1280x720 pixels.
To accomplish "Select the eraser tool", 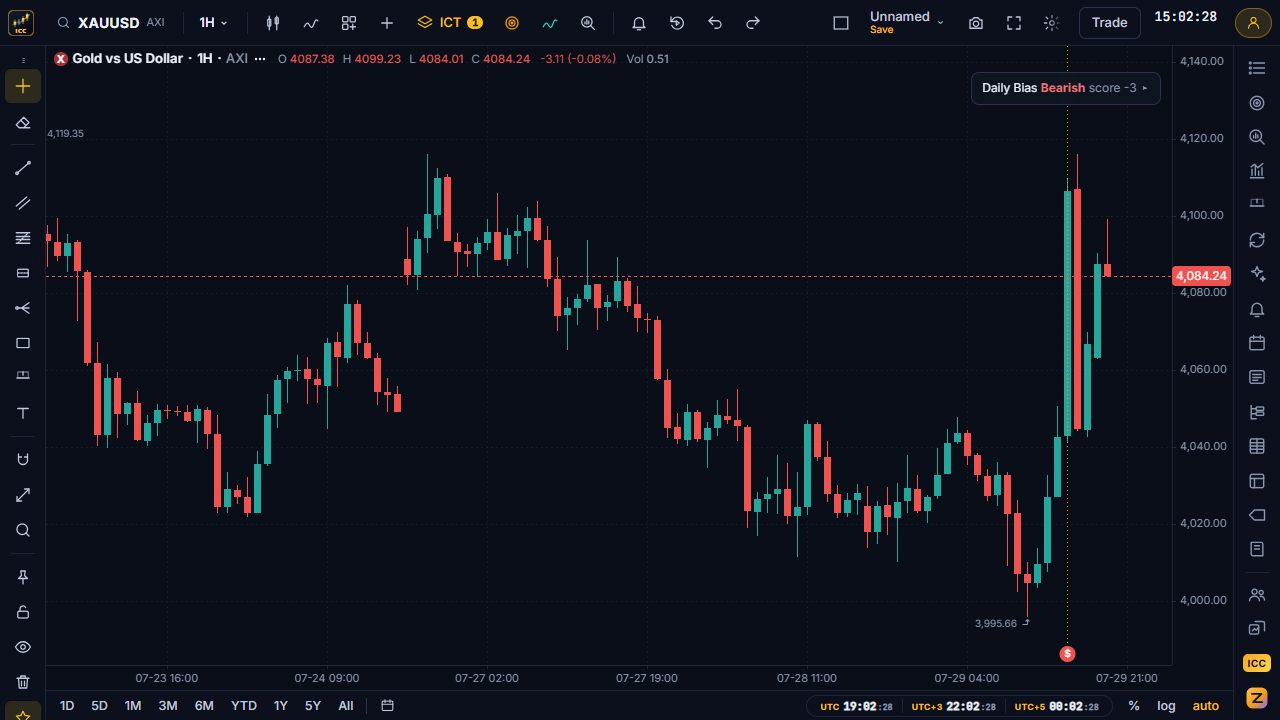I will point(23,123).
